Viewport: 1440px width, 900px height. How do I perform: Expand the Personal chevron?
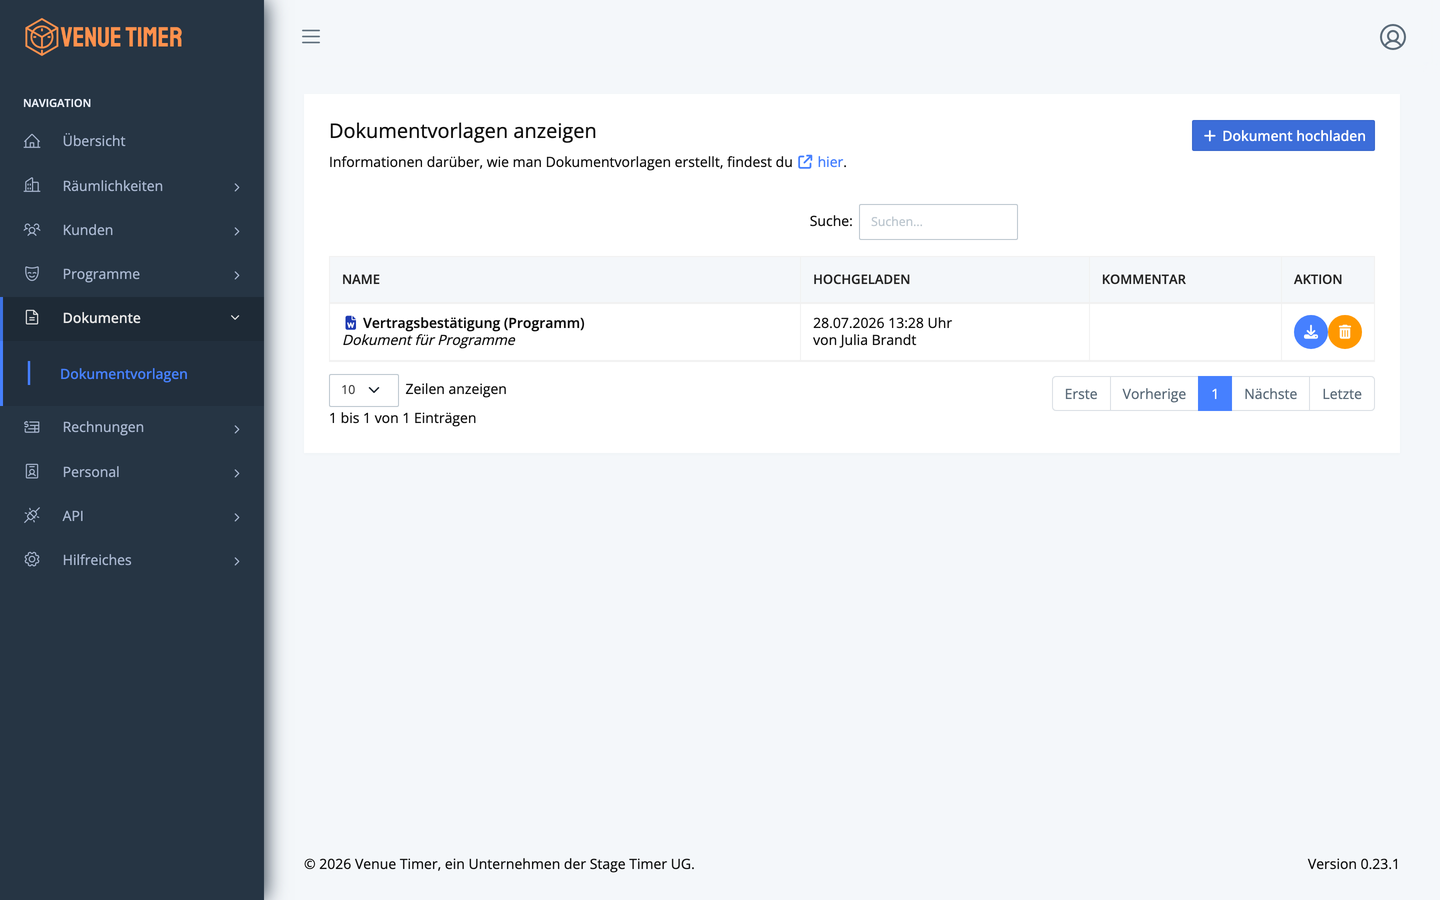pyautogui.click(x=237, y=473)
